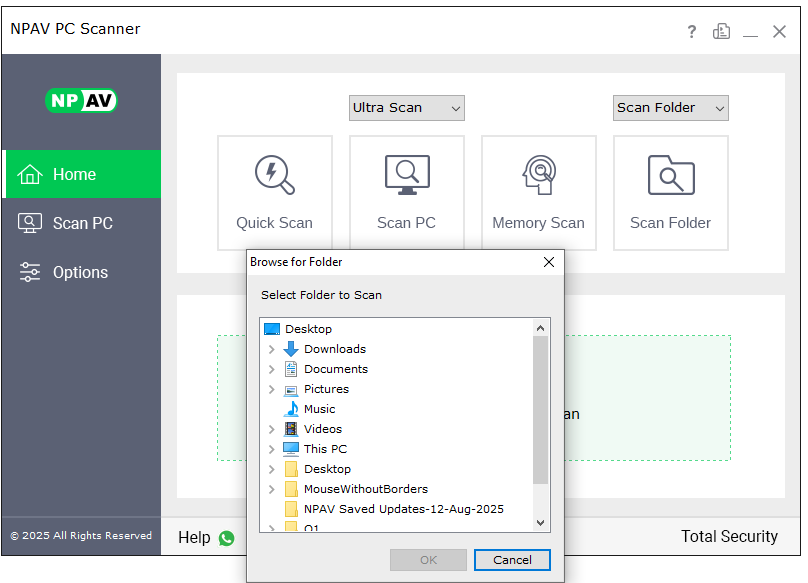Open Options in the sidebar
This screenshot has height=583, width=808.
coord(81,272)
